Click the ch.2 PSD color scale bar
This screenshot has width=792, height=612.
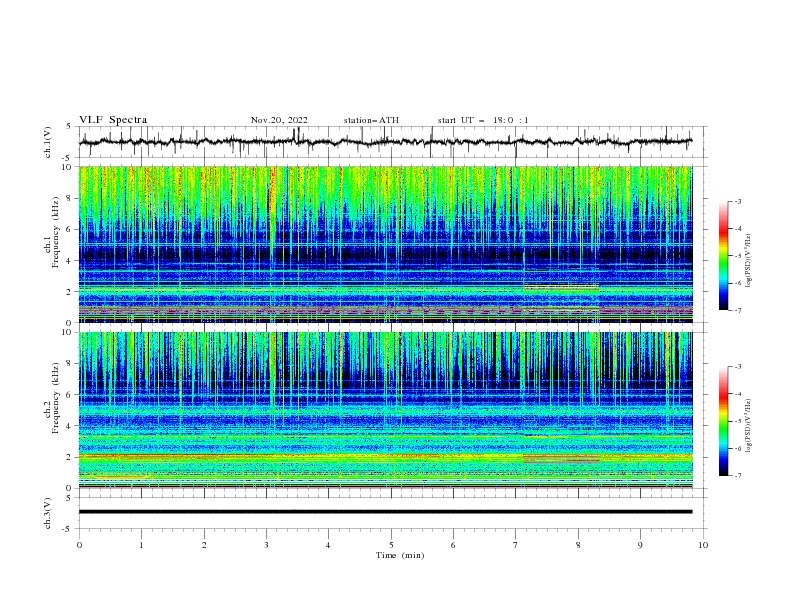[x=723, y=421]
